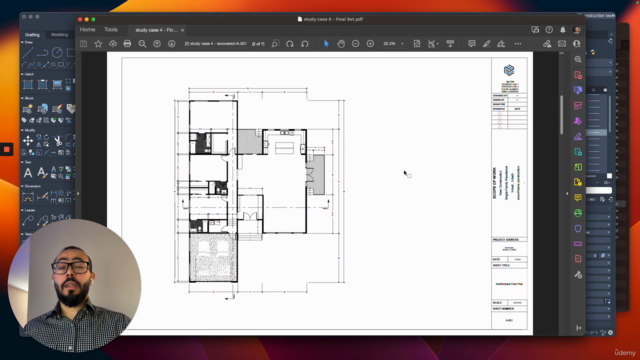Select the Modeling tab in AutoCAD window
The image size is (640, 360).
(x=60, y=35)
